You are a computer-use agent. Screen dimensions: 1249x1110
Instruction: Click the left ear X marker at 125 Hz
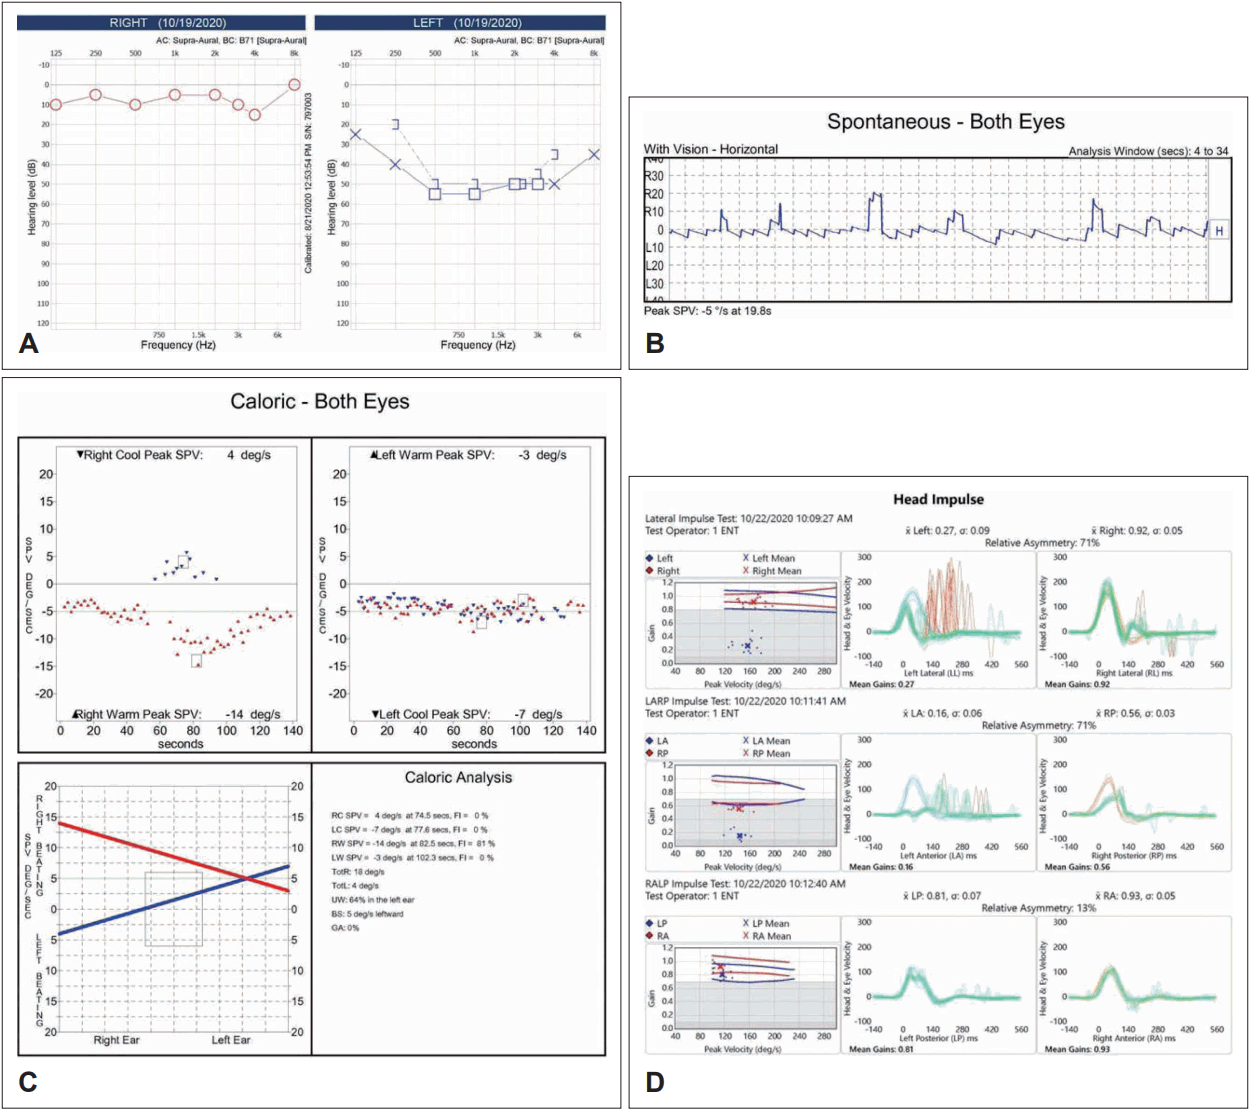click(x=355, y=134)
